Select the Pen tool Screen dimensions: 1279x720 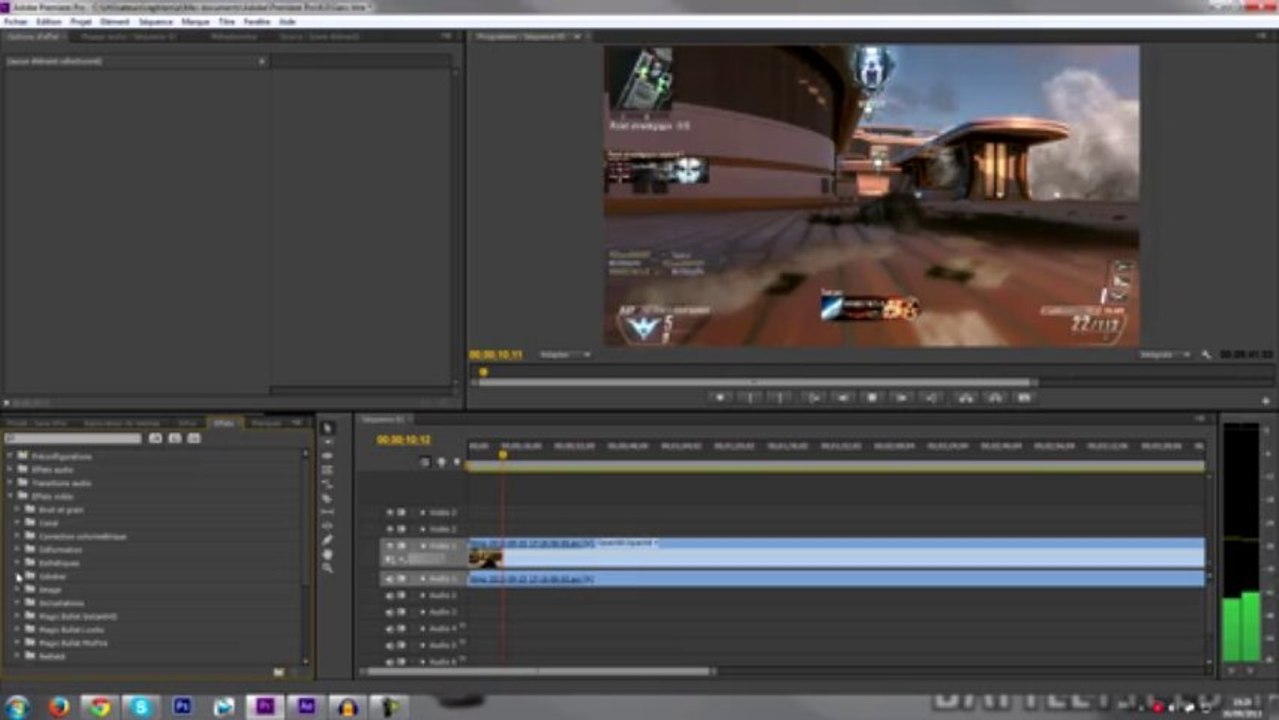[x=327, y=540]
